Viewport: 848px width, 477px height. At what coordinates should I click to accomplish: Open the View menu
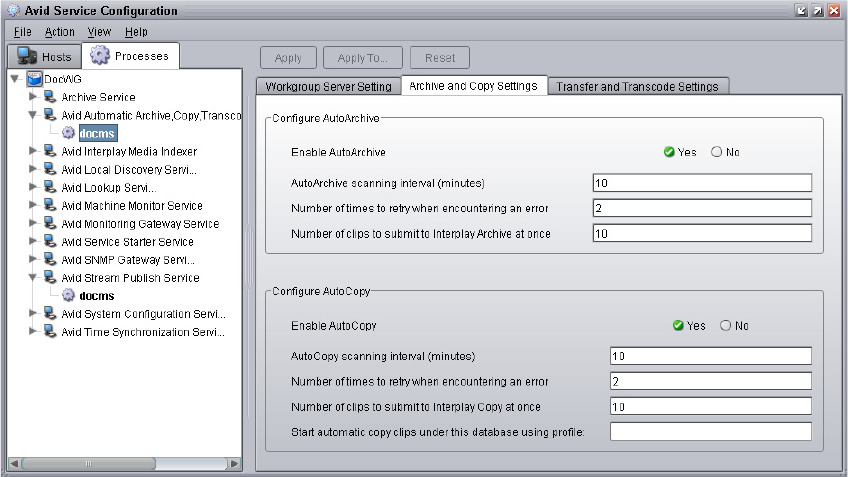point(99,32)
